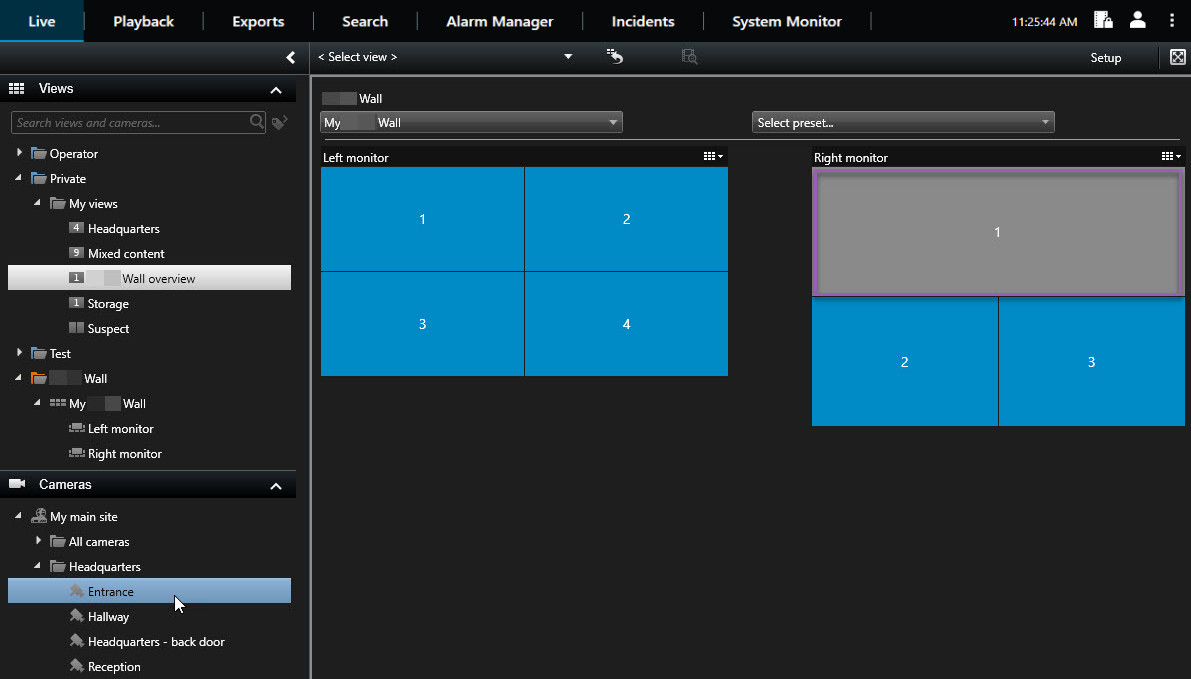Click the reload view icon

tap(615, 57)
